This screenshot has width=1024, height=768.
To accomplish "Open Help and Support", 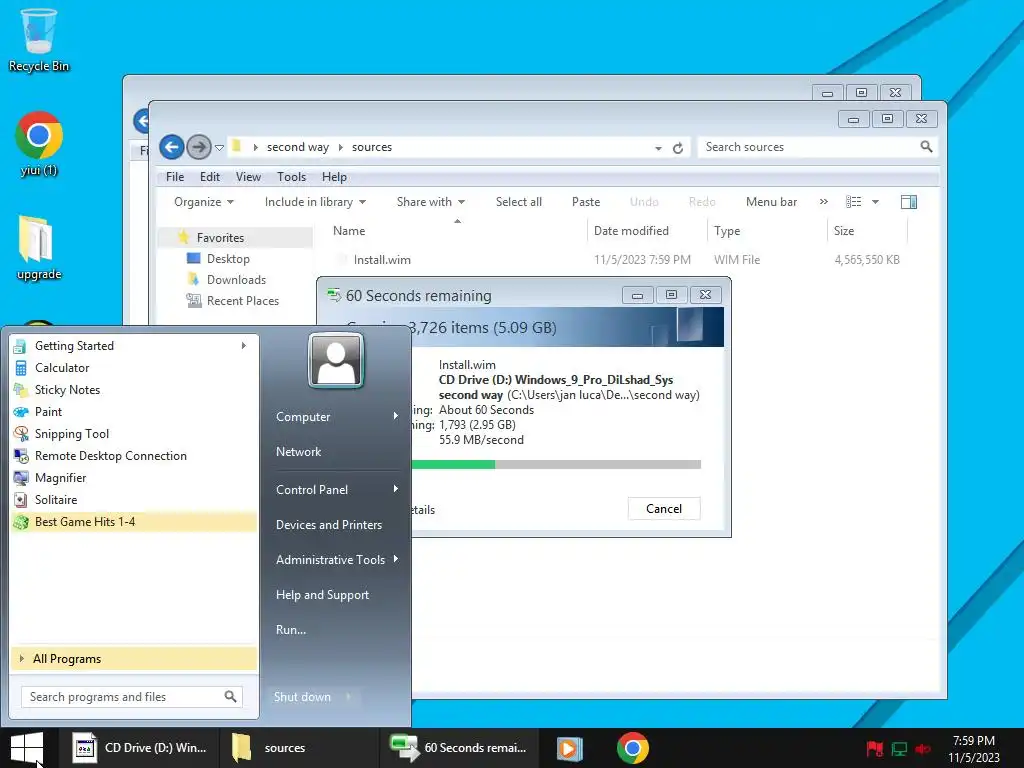I will coord(336,595).
